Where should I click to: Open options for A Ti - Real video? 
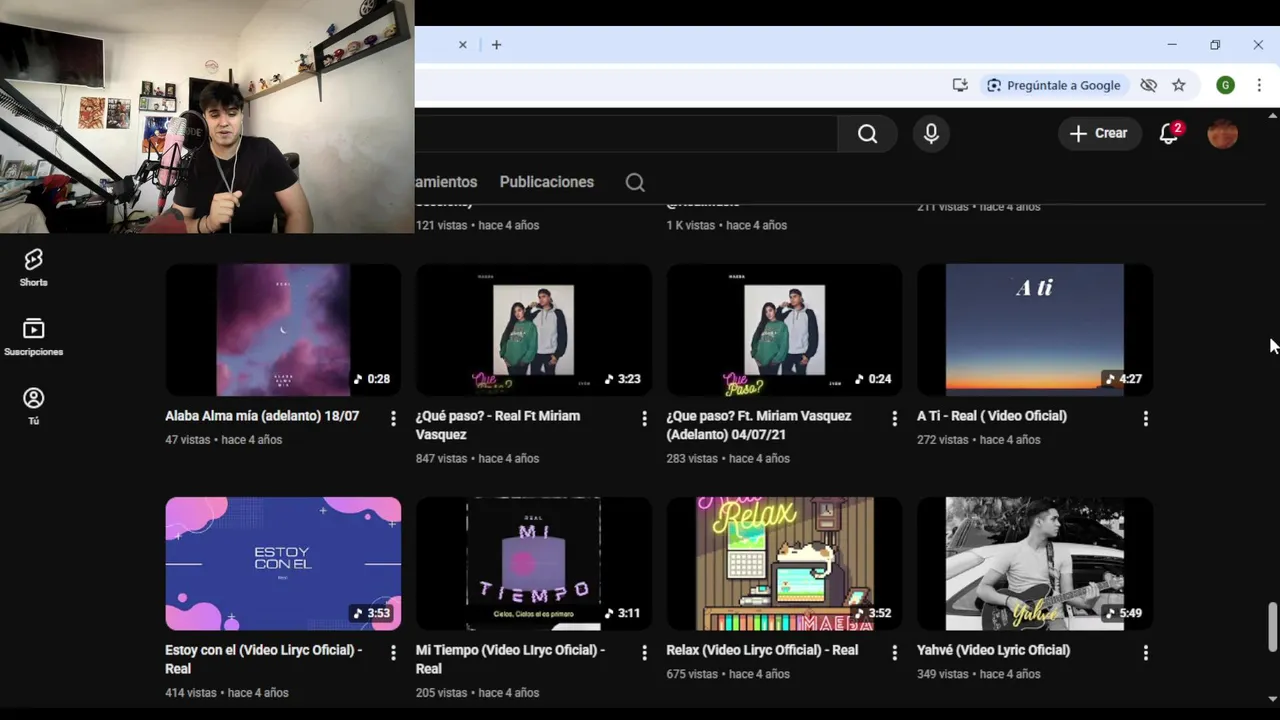(1146, 419)
